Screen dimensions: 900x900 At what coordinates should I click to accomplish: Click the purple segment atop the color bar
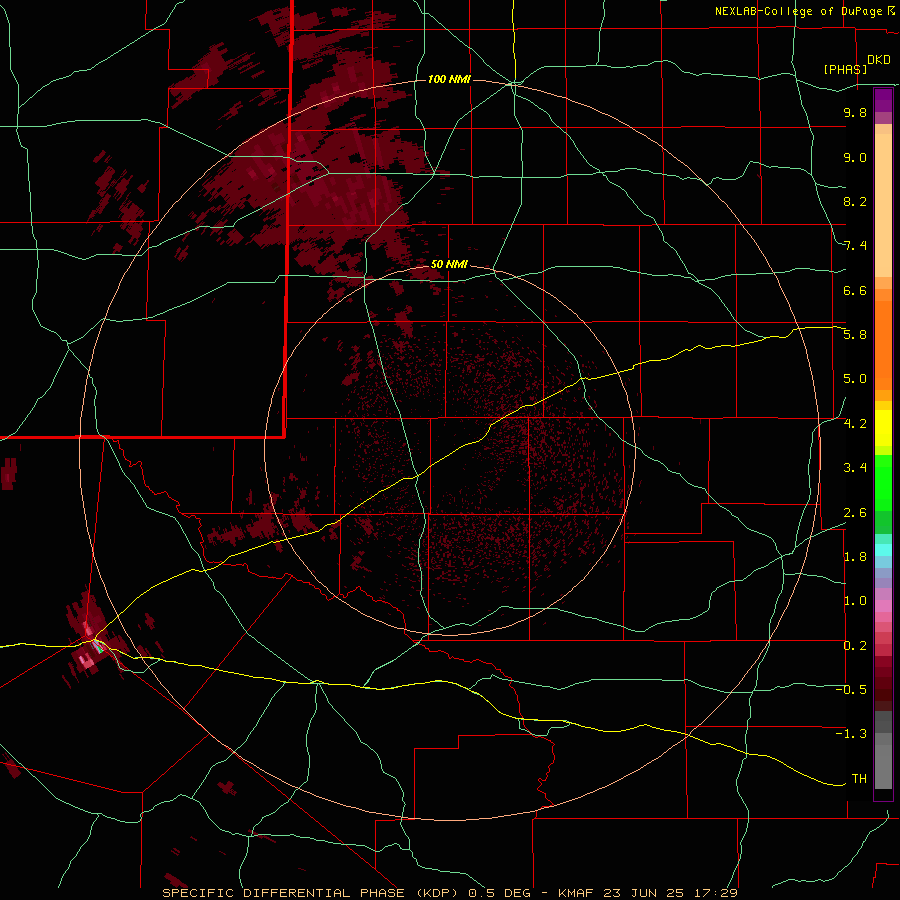883,100
